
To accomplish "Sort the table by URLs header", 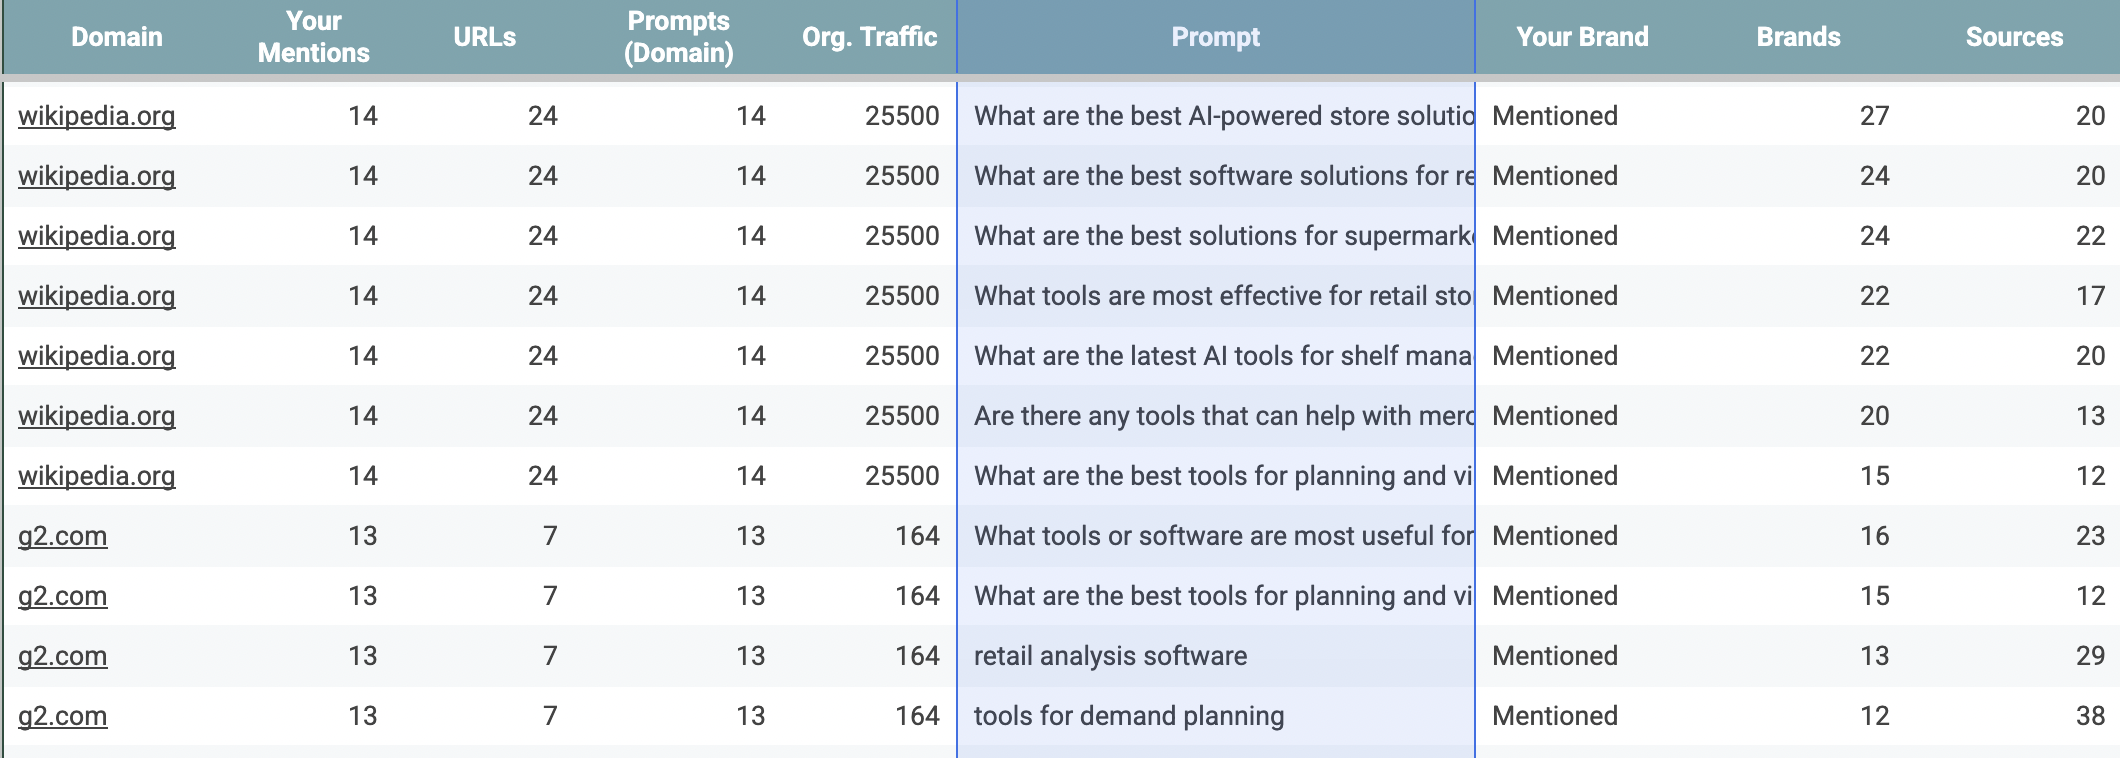I will click(484, 37).
